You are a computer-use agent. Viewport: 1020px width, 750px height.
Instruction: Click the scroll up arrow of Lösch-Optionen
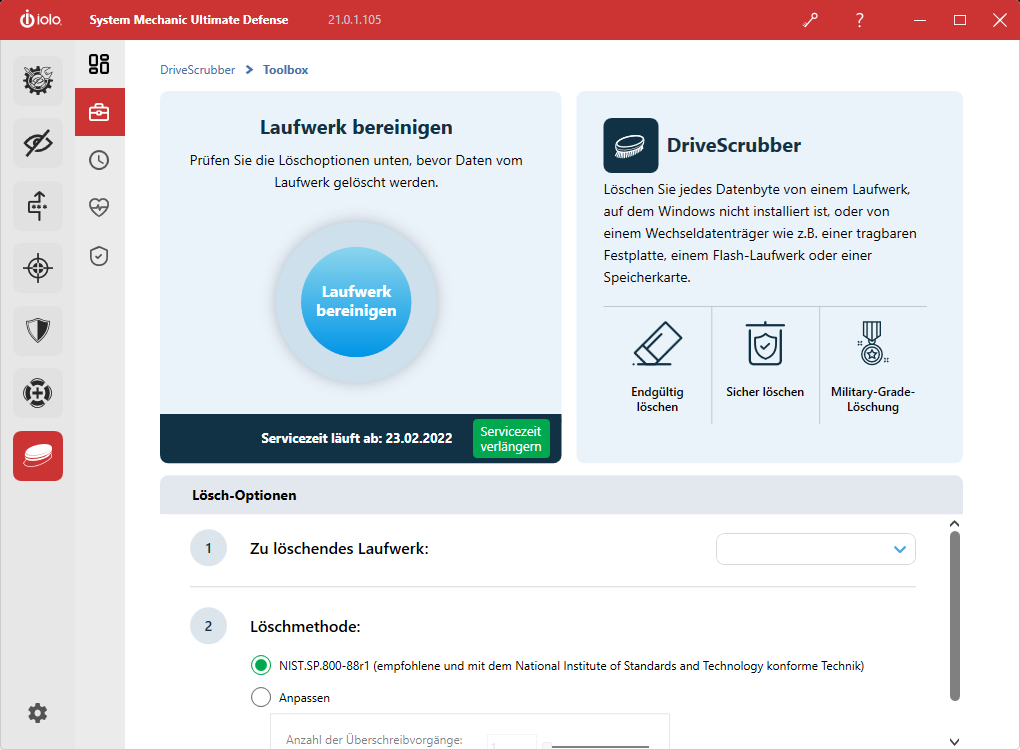[954, 524]
